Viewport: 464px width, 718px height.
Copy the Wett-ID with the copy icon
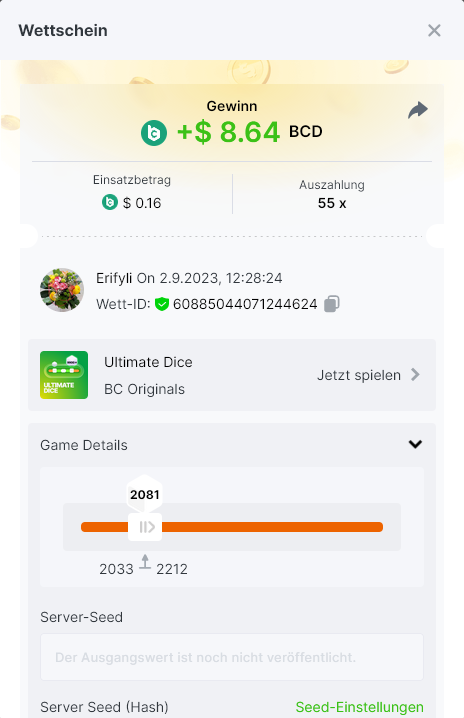click(x=332, y=304)
